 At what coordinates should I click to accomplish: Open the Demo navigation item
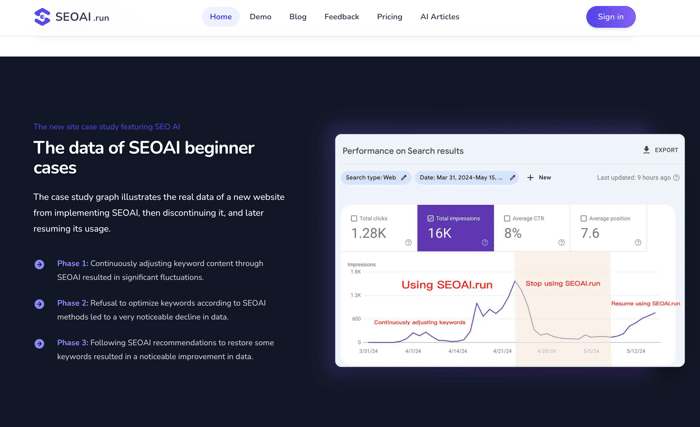[x=260, y=17]
